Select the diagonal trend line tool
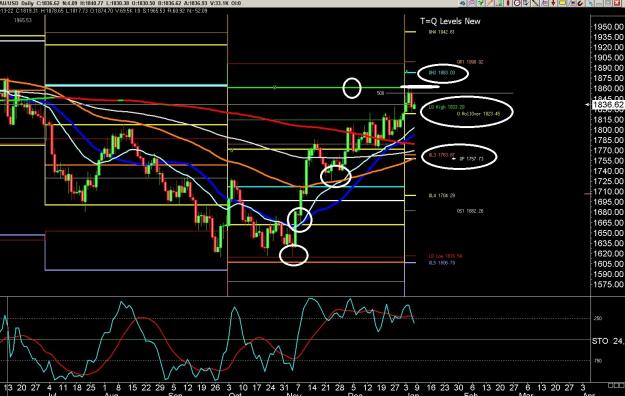This screenshot has height=396, width=625. [535, 3]
